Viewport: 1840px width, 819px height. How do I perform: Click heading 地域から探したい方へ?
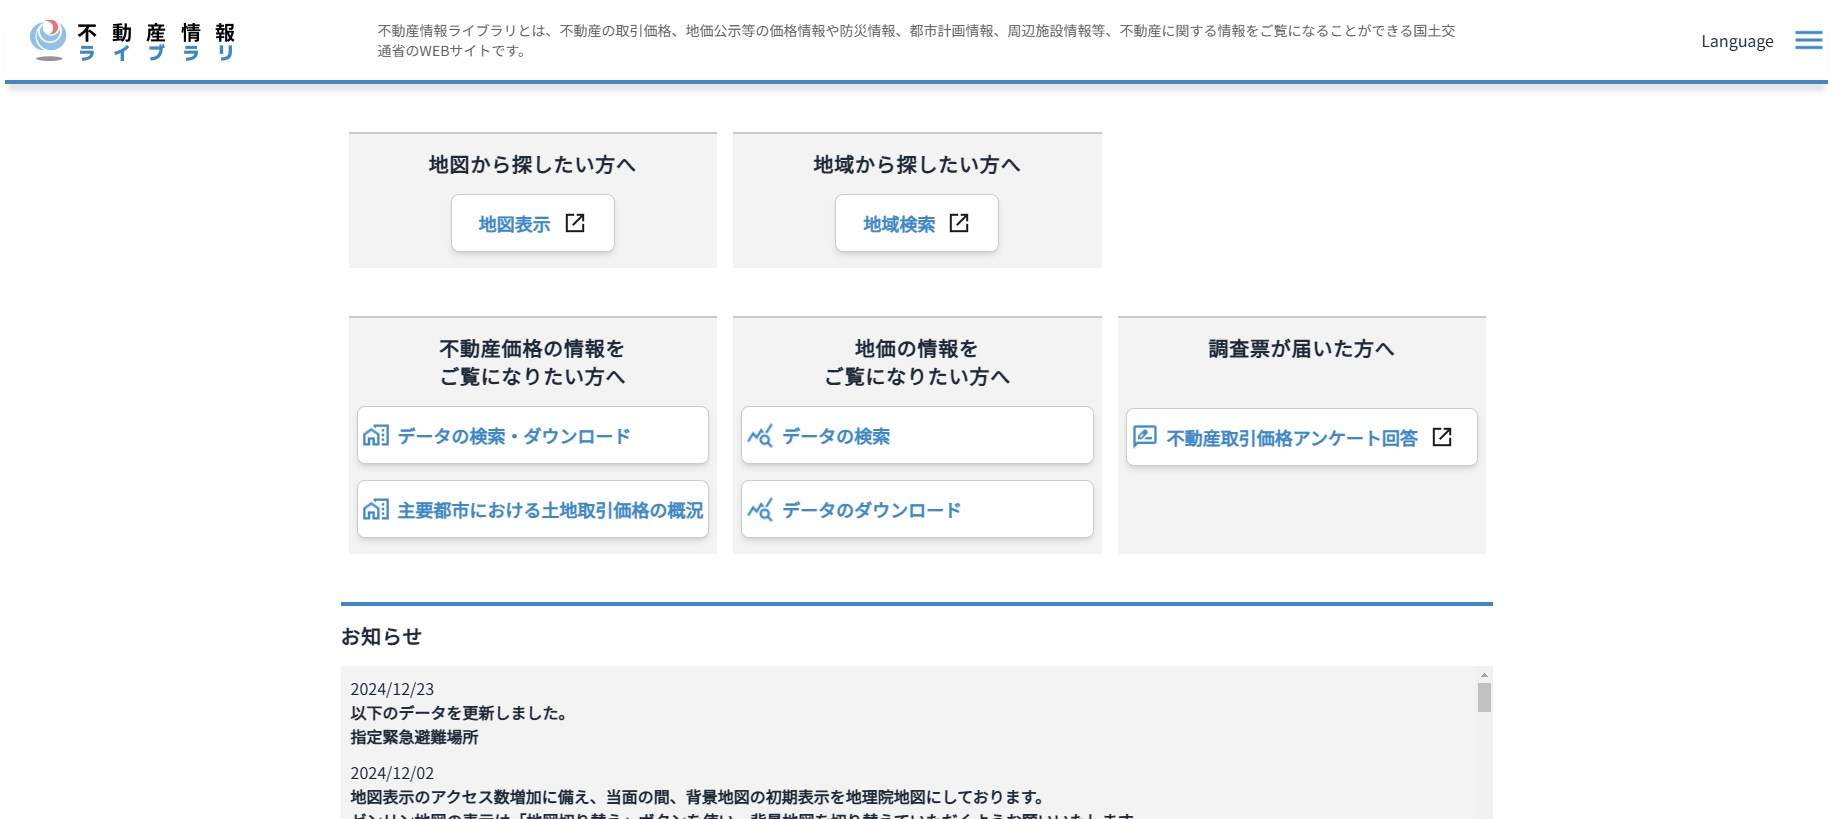[x=917, y=164]
